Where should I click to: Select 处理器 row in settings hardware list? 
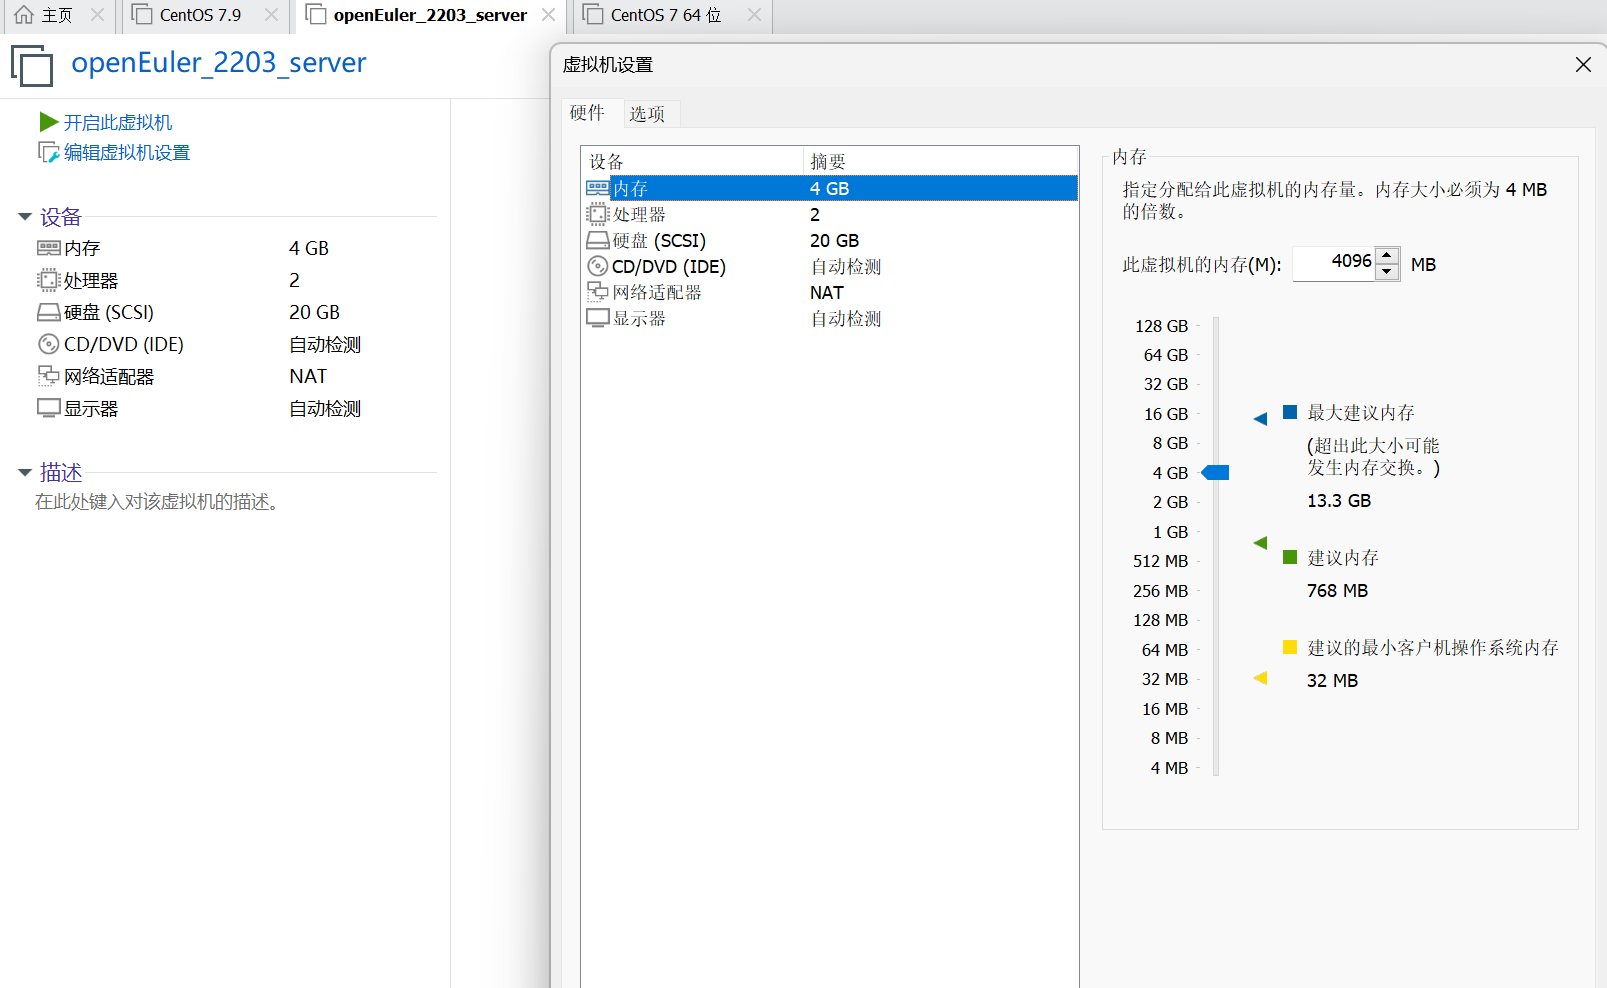click(831, 214)
